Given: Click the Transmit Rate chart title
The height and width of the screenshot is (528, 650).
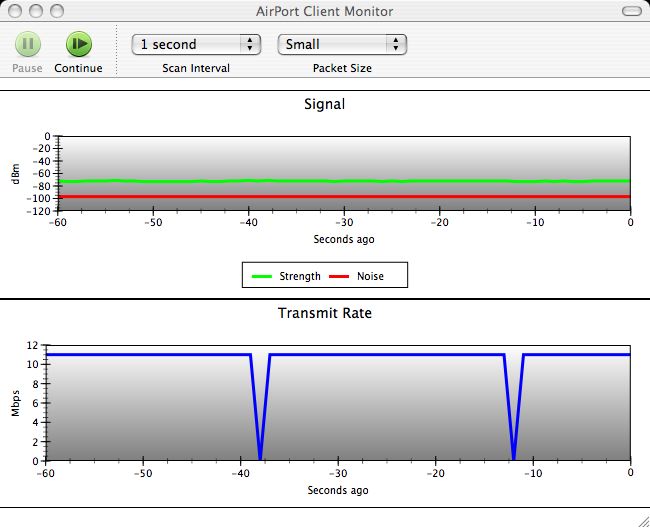Looking at the screenshot, I should (325, 313).
